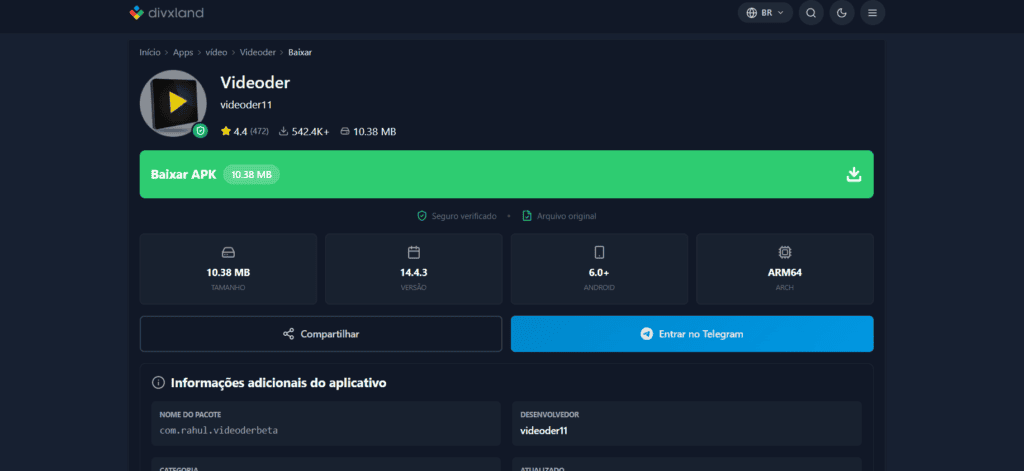Click the 14.4.3 version value
This screenshot has height=471, width=1024.
point(413,272)
